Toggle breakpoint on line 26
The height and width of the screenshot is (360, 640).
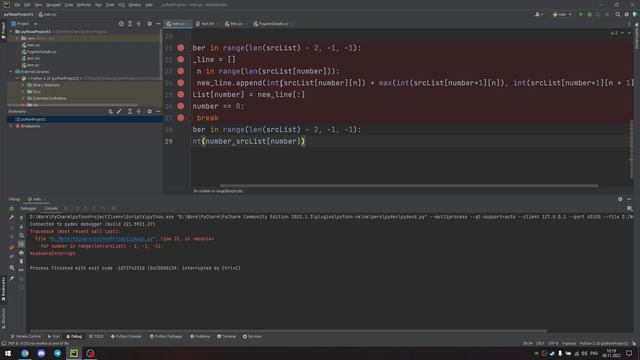click(180, 106)
